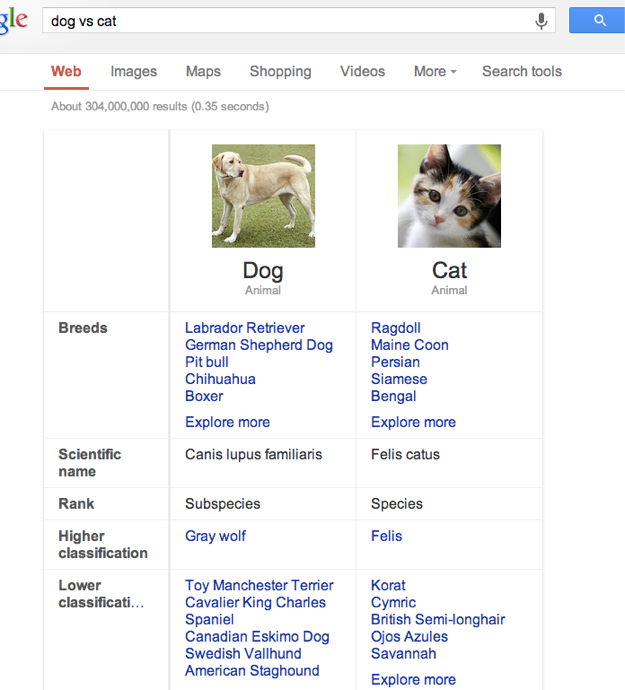
Task: Click the blue search magnifier button
Action: [597, 20]
